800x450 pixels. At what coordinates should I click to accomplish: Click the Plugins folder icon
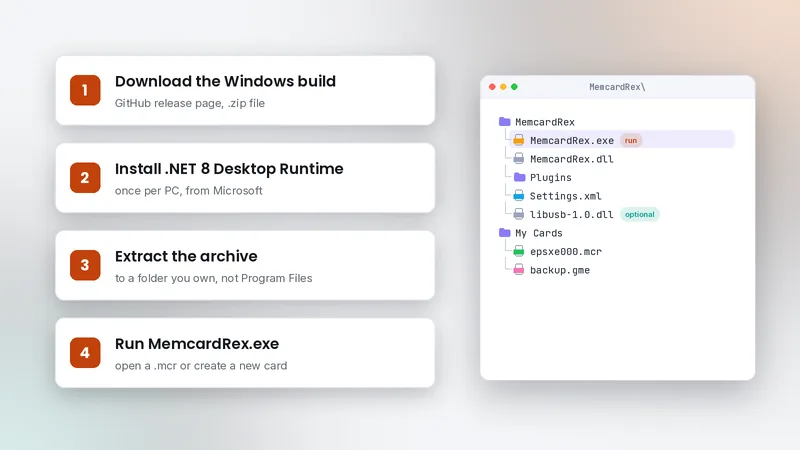coord(519,177)
